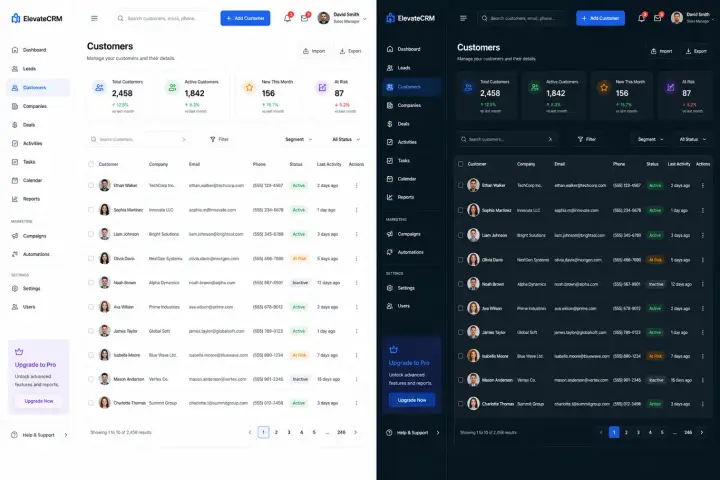Image resolution: width=720 pixels, height=480 pixels.
Task: Click the hamburger menu icon in dark theme
Action: 463,18
